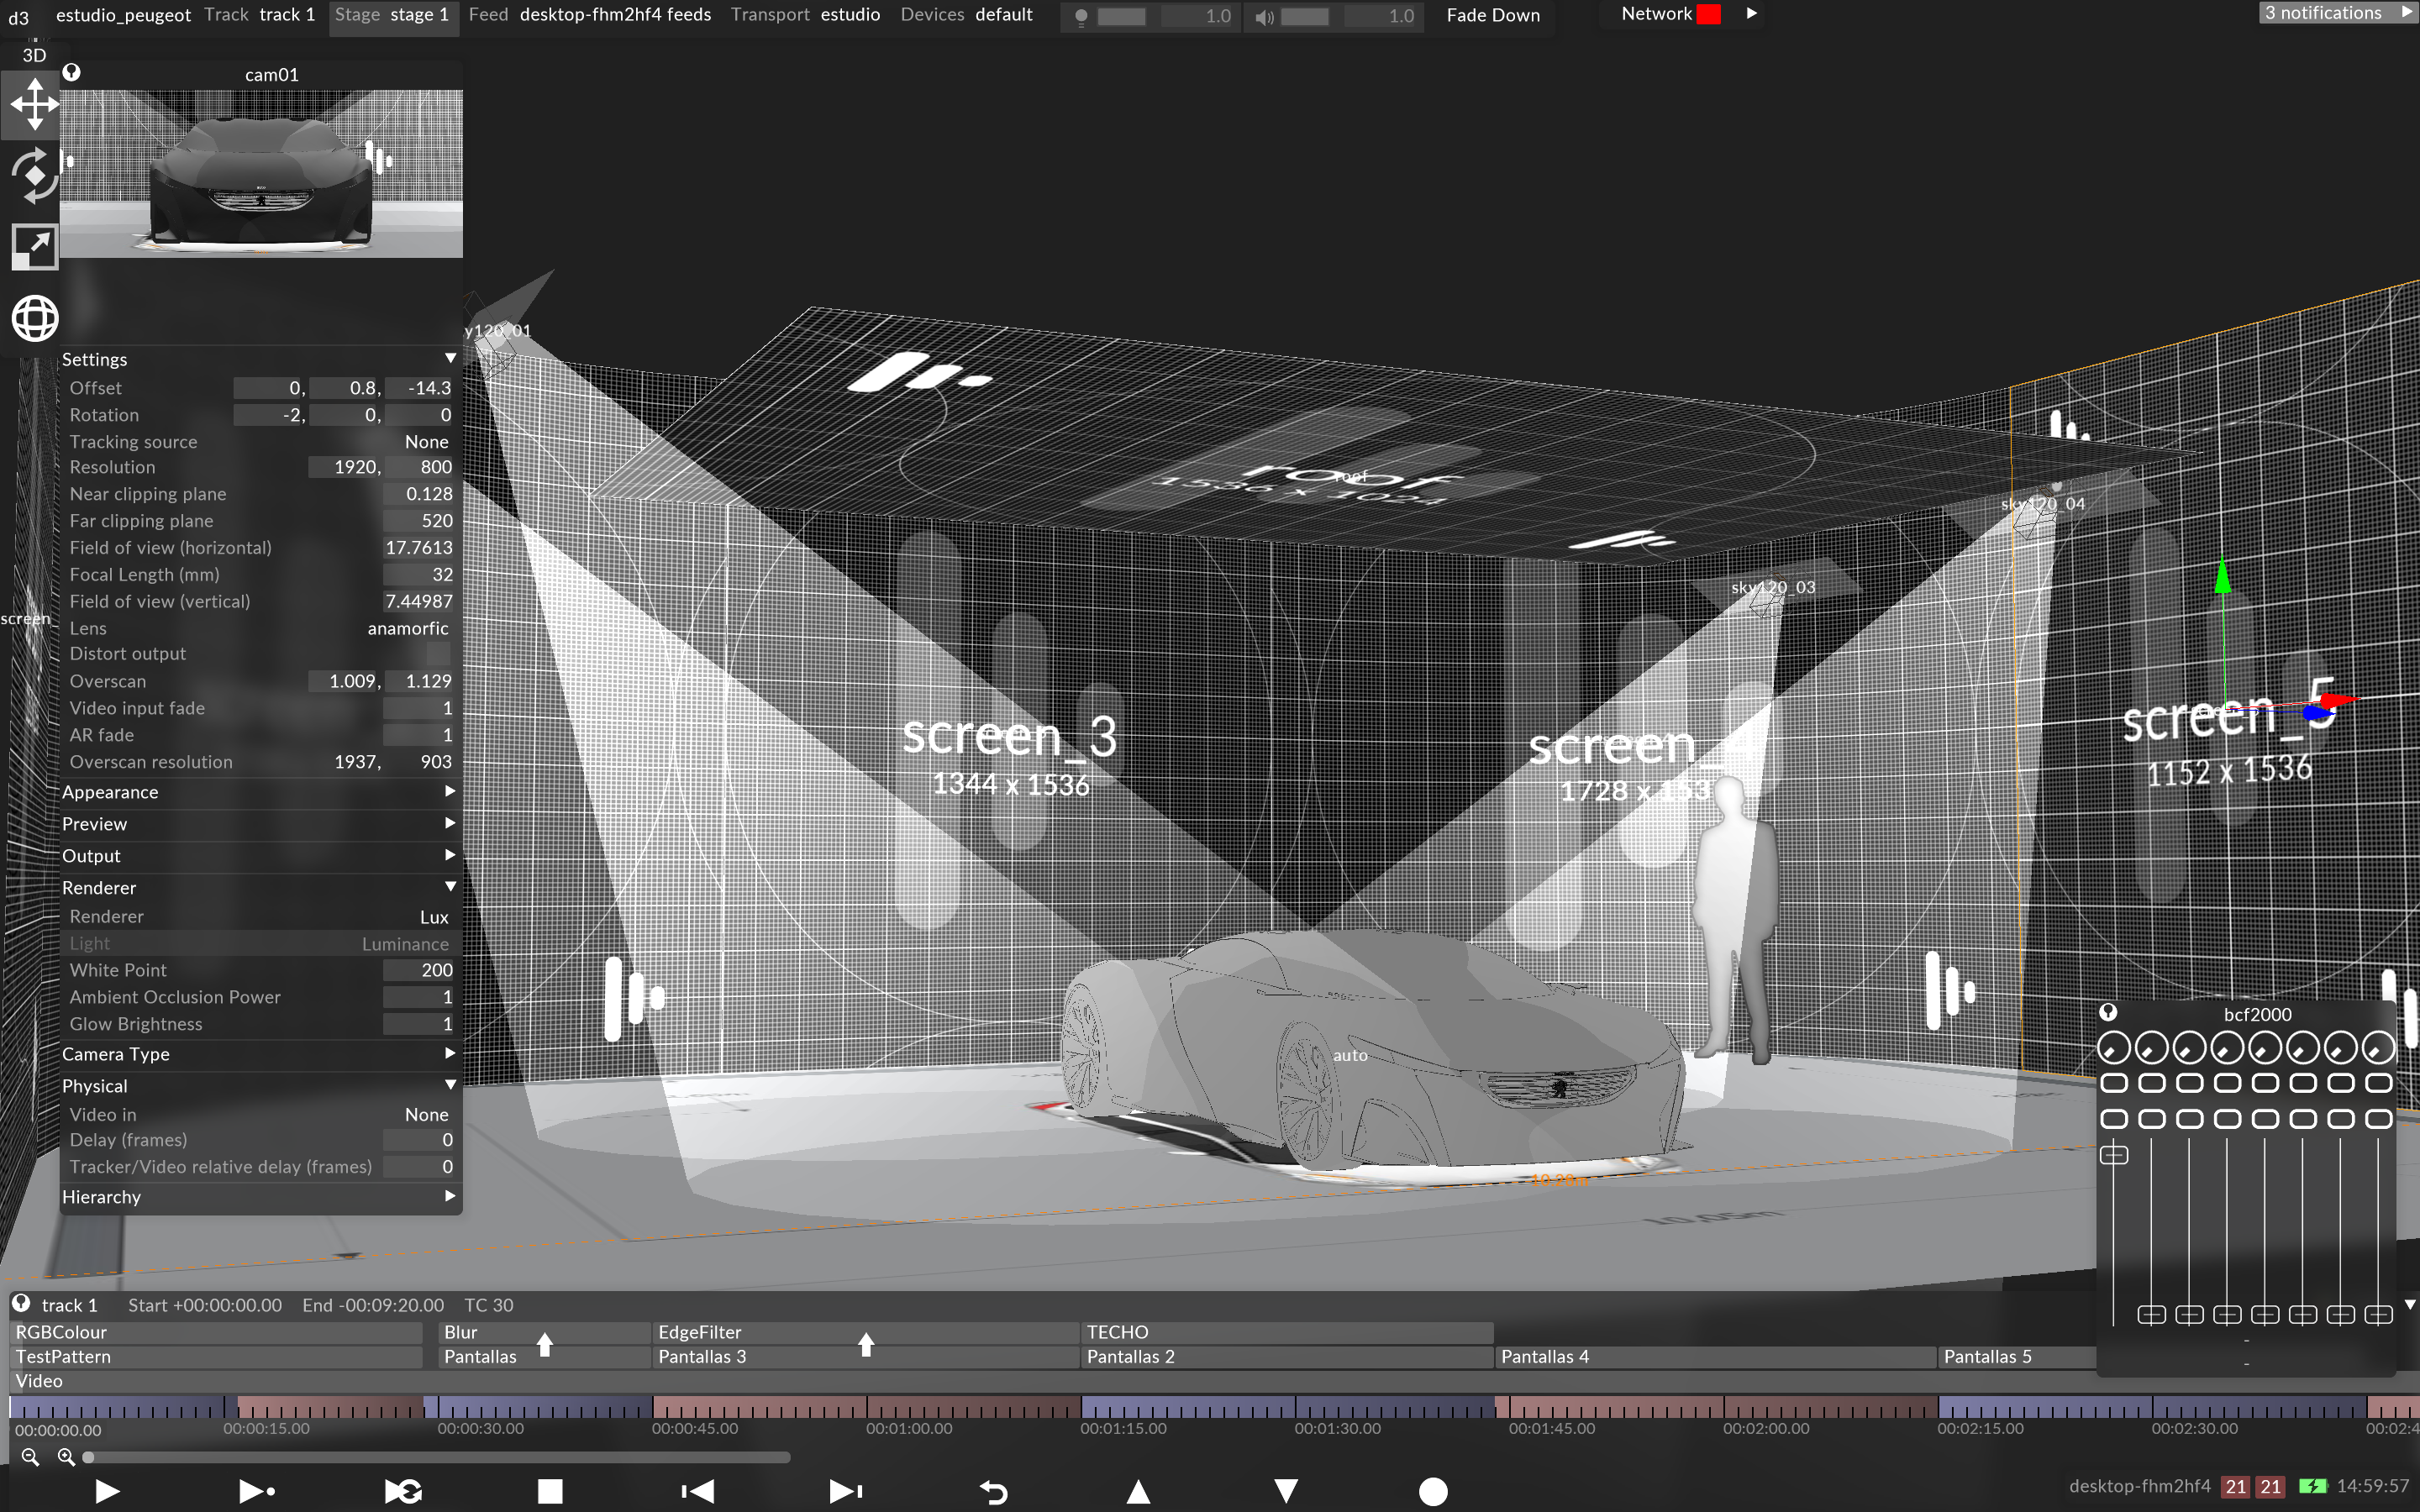Click the globe world view icon

tap(34, 319)
